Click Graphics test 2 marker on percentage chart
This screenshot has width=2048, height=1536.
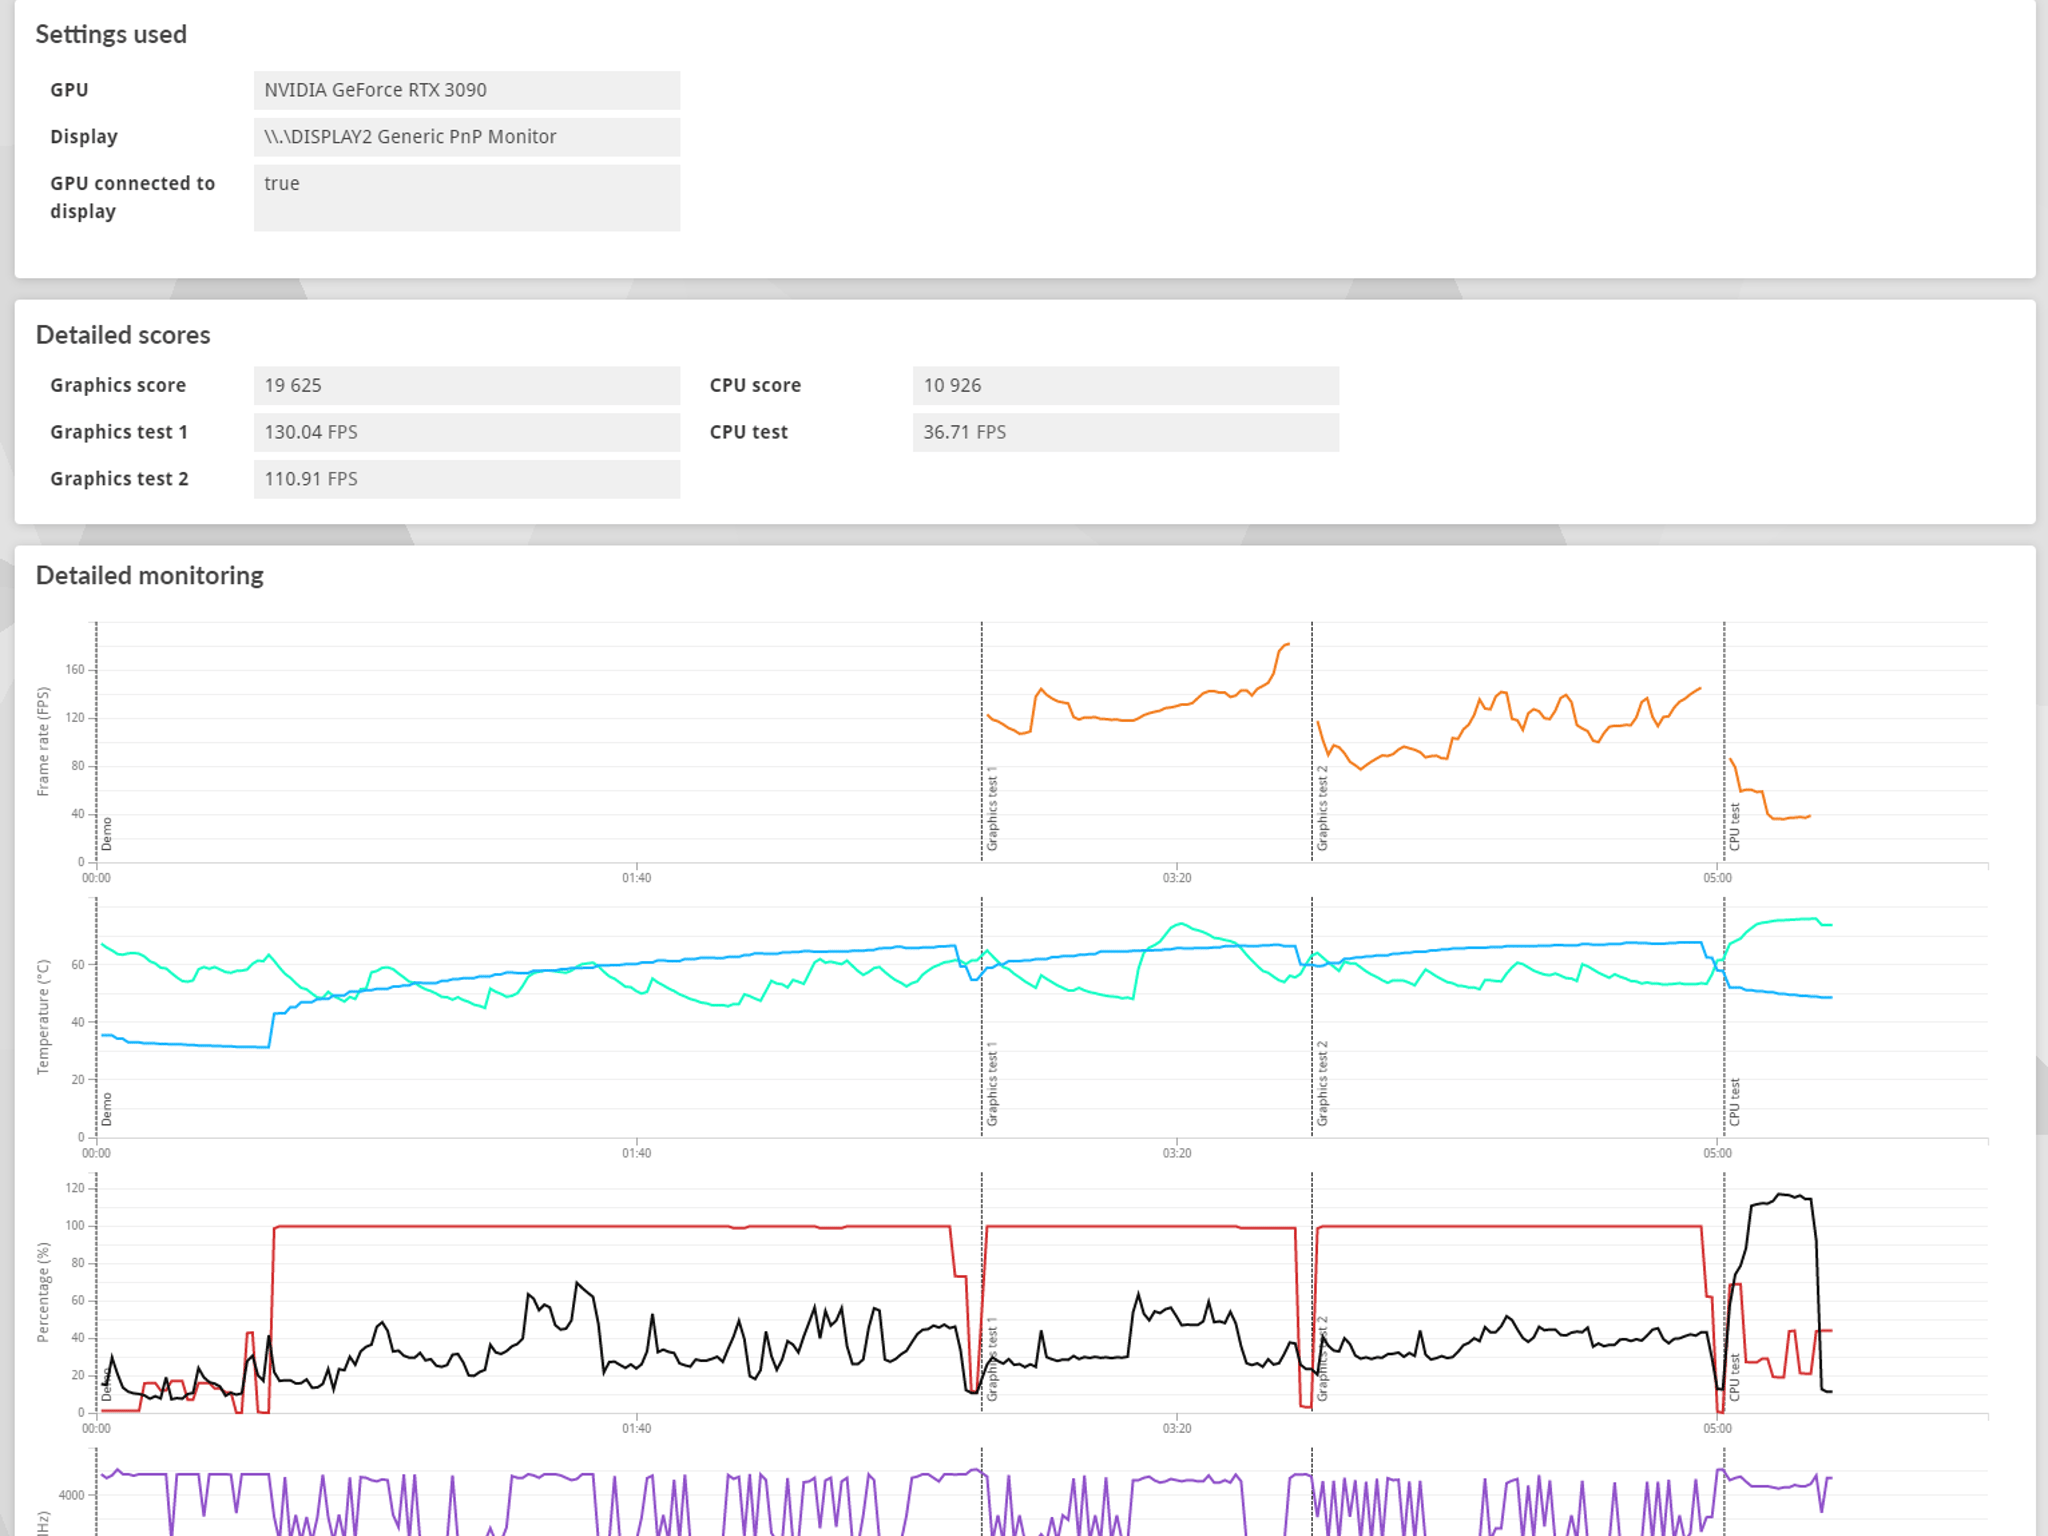coord(1322,1359)
